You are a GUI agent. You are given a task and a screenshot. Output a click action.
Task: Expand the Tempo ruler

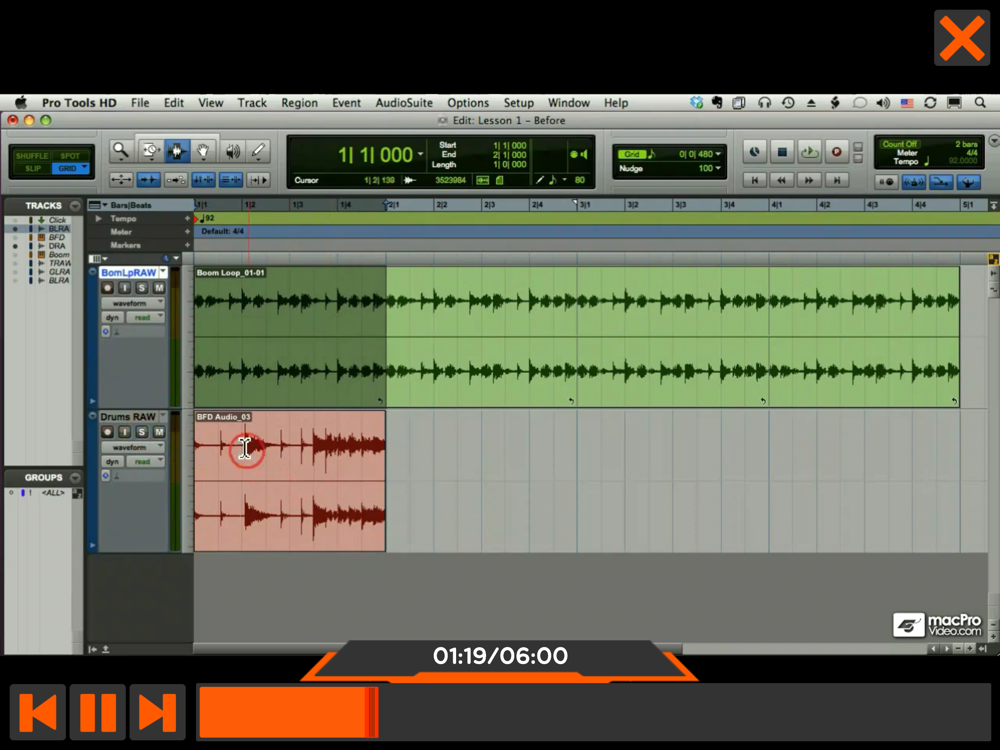[99, 219]
